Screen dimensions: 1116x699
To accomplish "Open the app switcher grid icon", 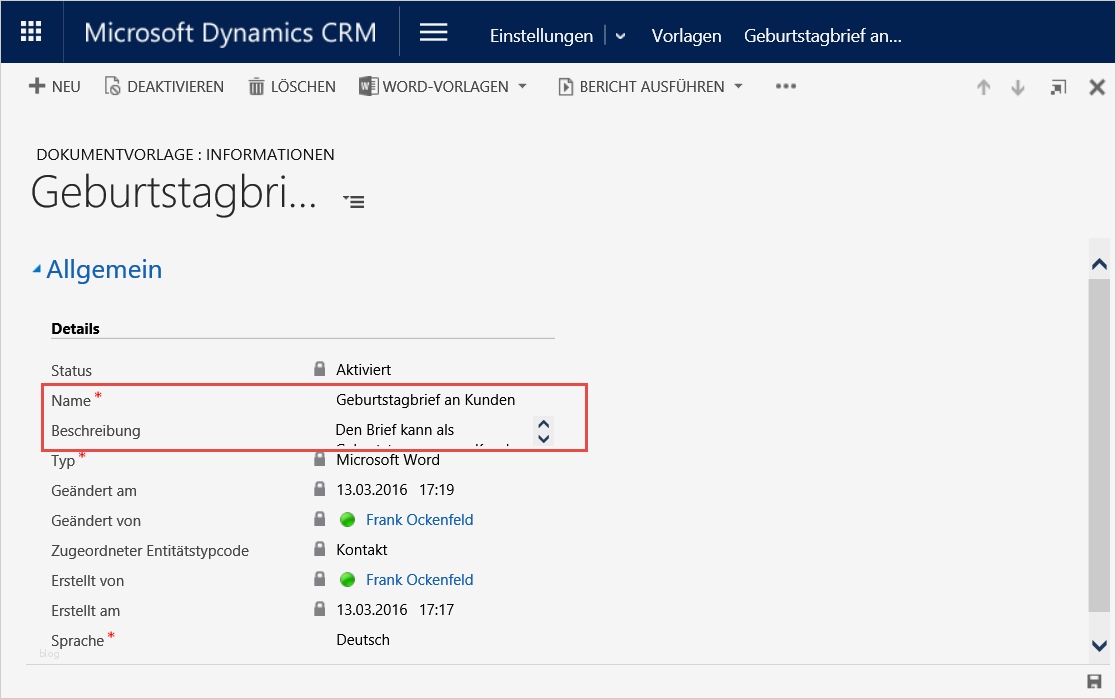I will [x=30, y=31].
